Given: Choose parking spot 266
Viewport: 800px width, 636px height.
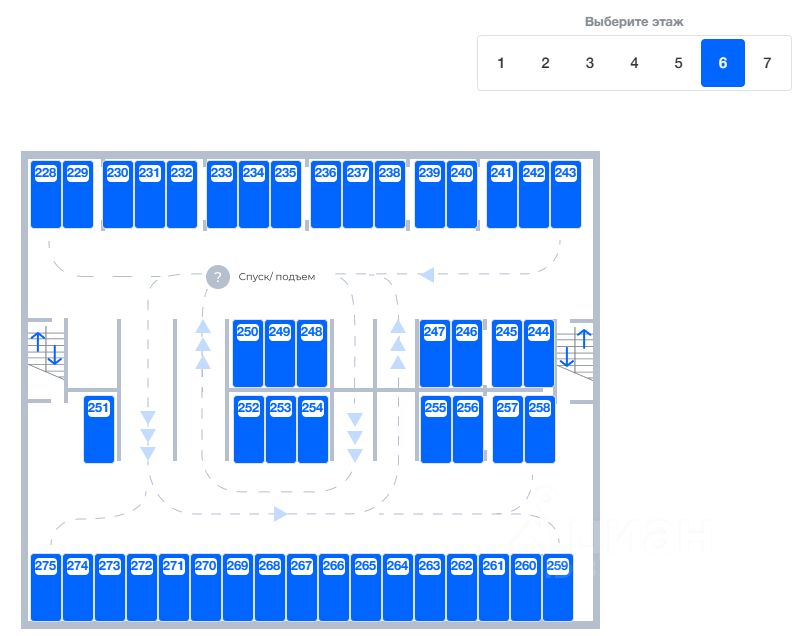Looking at the screenshot, I should [x=334, y=588].
